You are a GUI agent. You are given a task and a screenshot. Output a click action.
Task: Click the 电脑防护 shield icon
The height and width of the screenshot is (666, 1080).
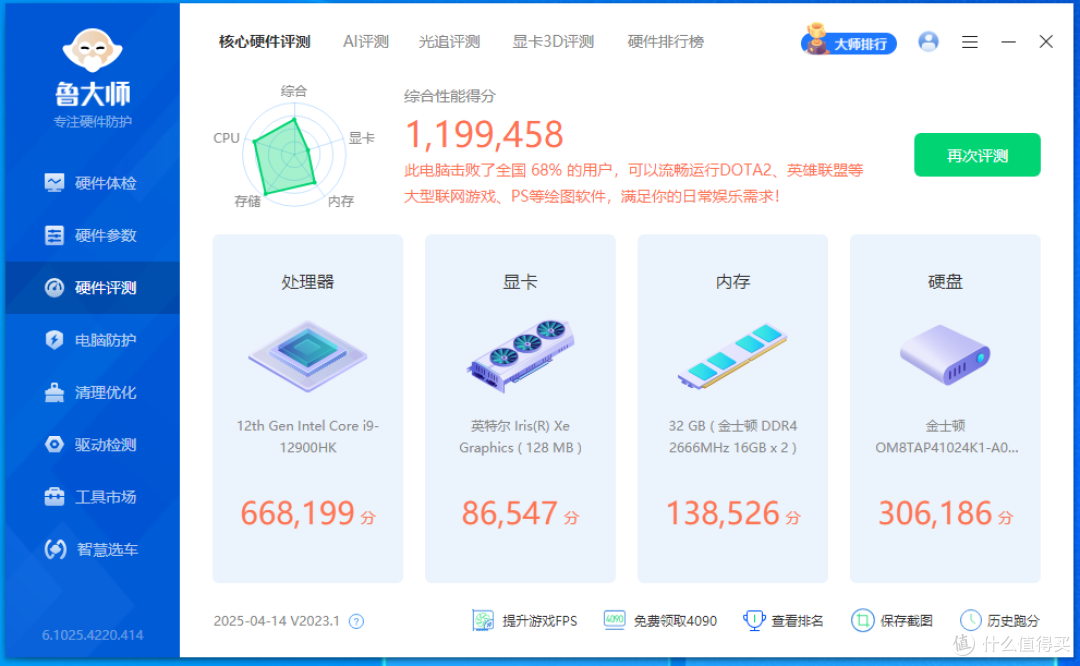point(54,340)
